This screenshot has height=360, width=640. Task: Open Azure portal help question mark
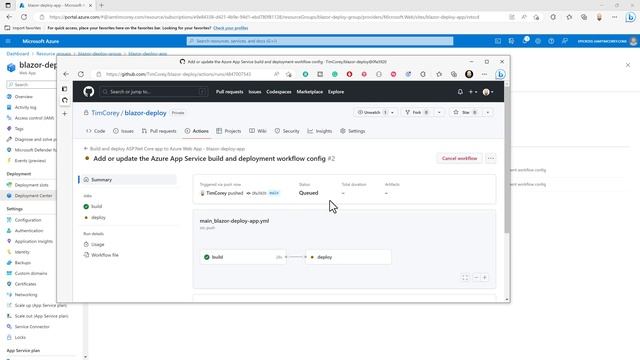(x=551, y=41)
